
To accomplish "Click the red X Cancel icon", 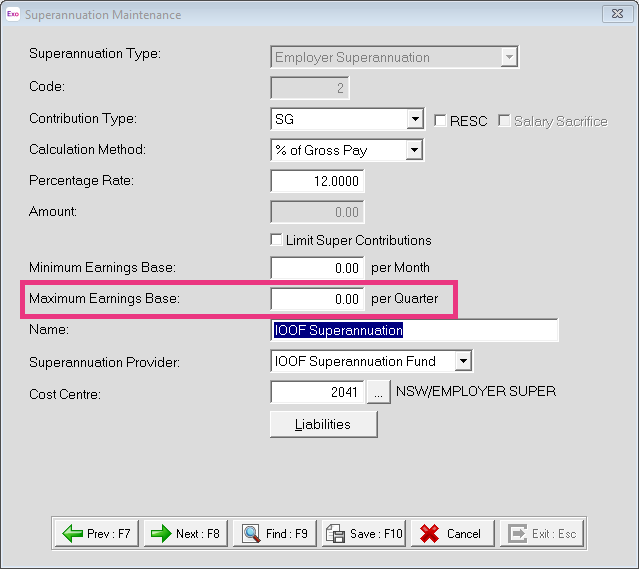I will (x=429, y=534).
